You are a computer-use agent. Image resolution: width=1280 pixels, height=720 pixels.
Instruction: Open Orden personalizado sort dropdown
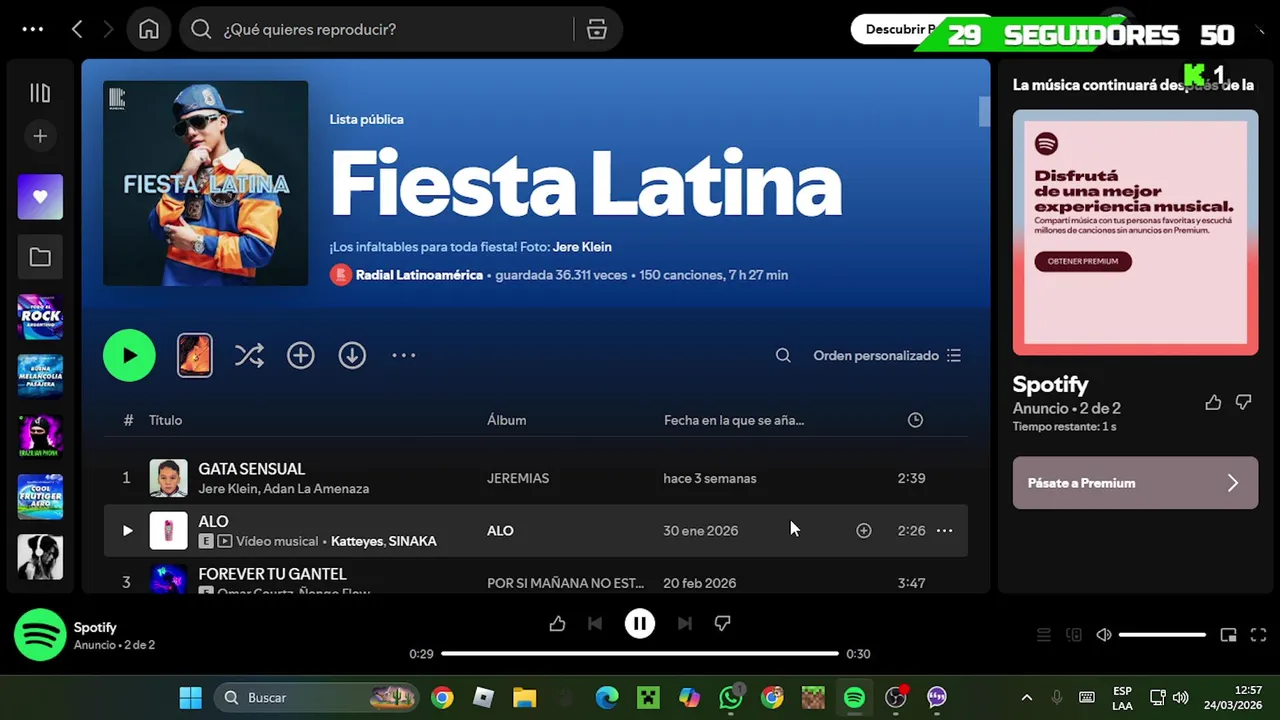[x=887, y=355]
